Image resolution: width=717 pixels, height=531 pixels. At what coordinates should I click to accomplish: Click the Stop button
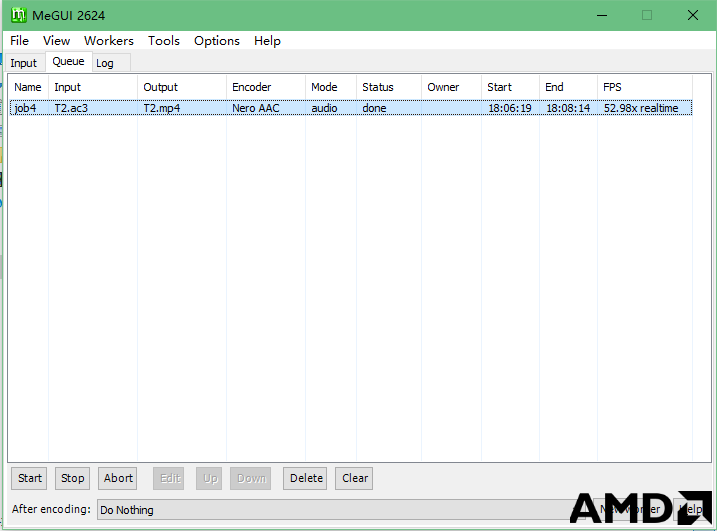pyautogui.click(x=72, y=478)
